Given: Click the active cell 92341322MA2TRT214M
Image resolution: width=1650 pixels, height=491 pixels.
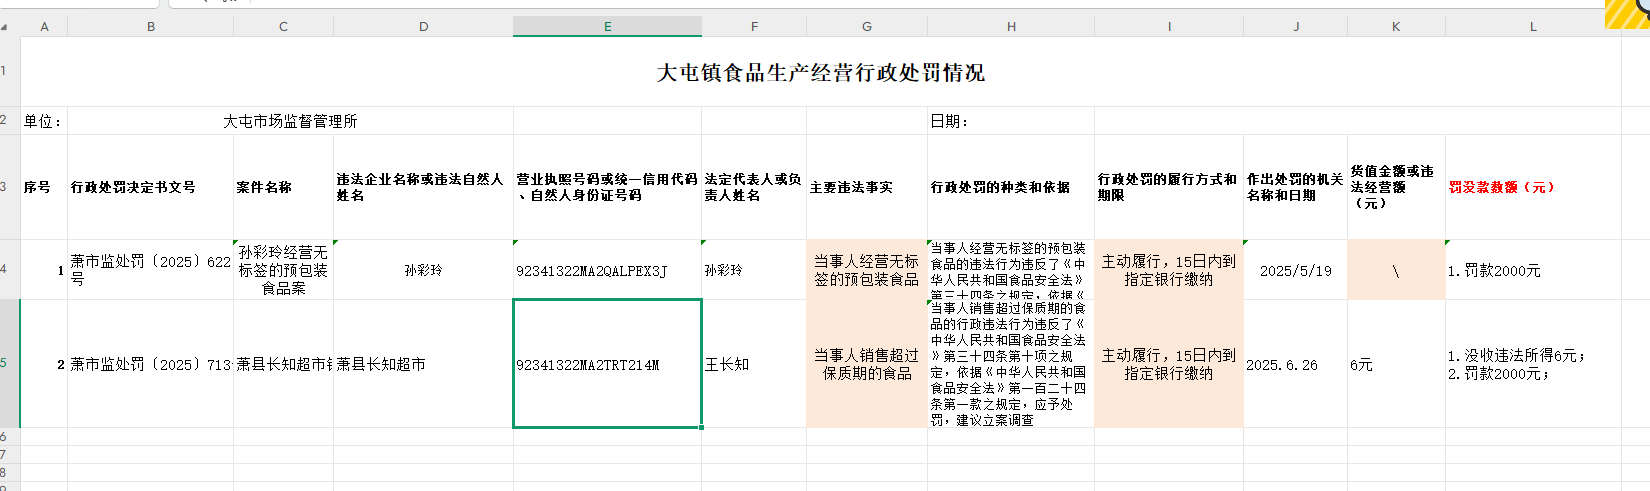Looking at the screenshot, I should (x=607, y=364).
